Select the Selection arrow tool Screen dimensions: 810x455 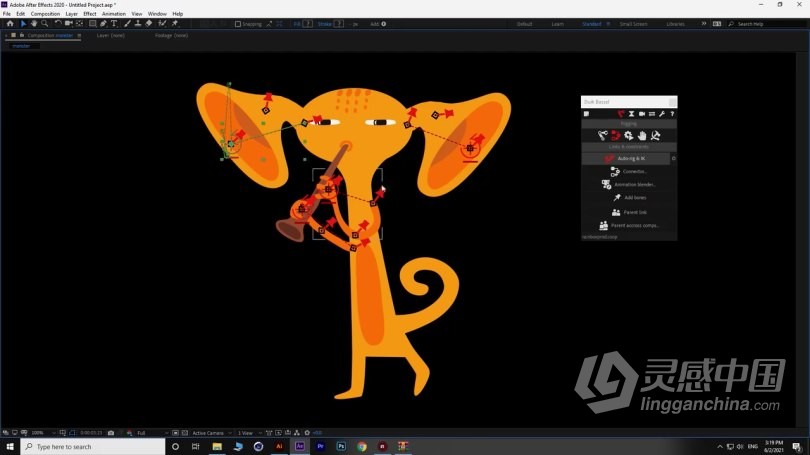(x=23, y=24)
